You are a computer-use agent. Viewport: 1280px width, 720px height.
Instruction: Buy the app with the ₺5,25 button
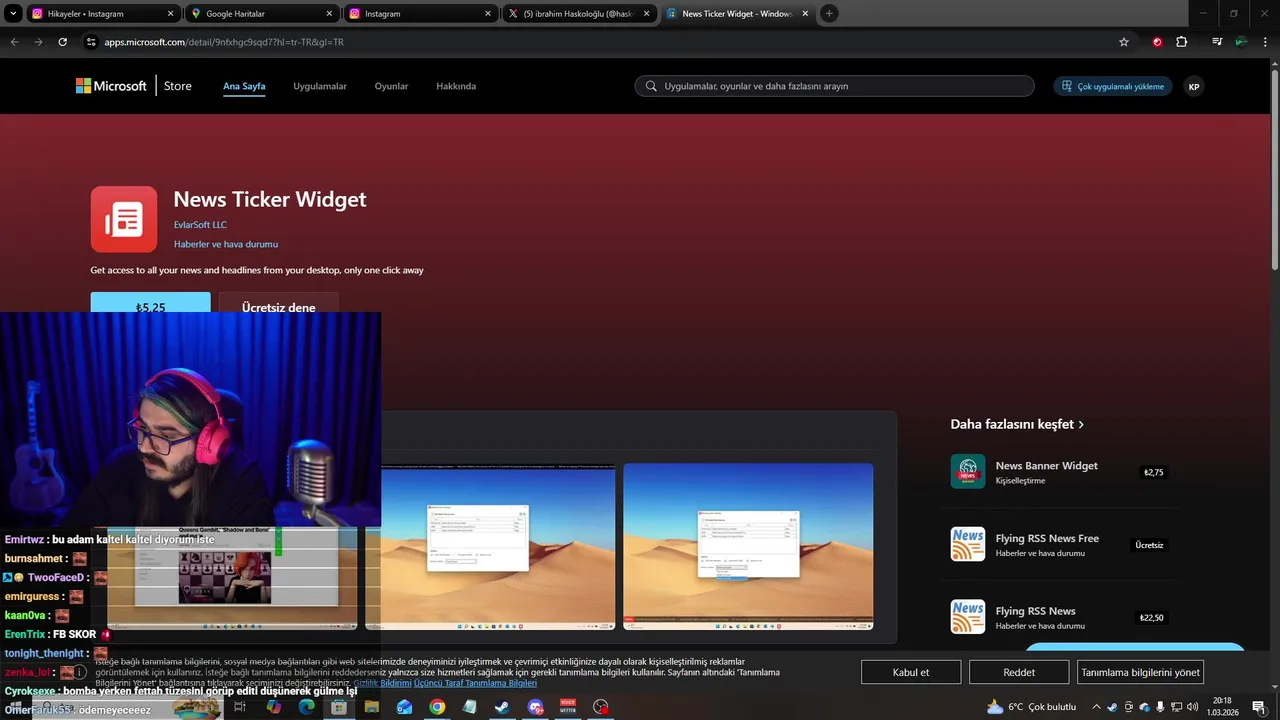click(x=150, y=304)
